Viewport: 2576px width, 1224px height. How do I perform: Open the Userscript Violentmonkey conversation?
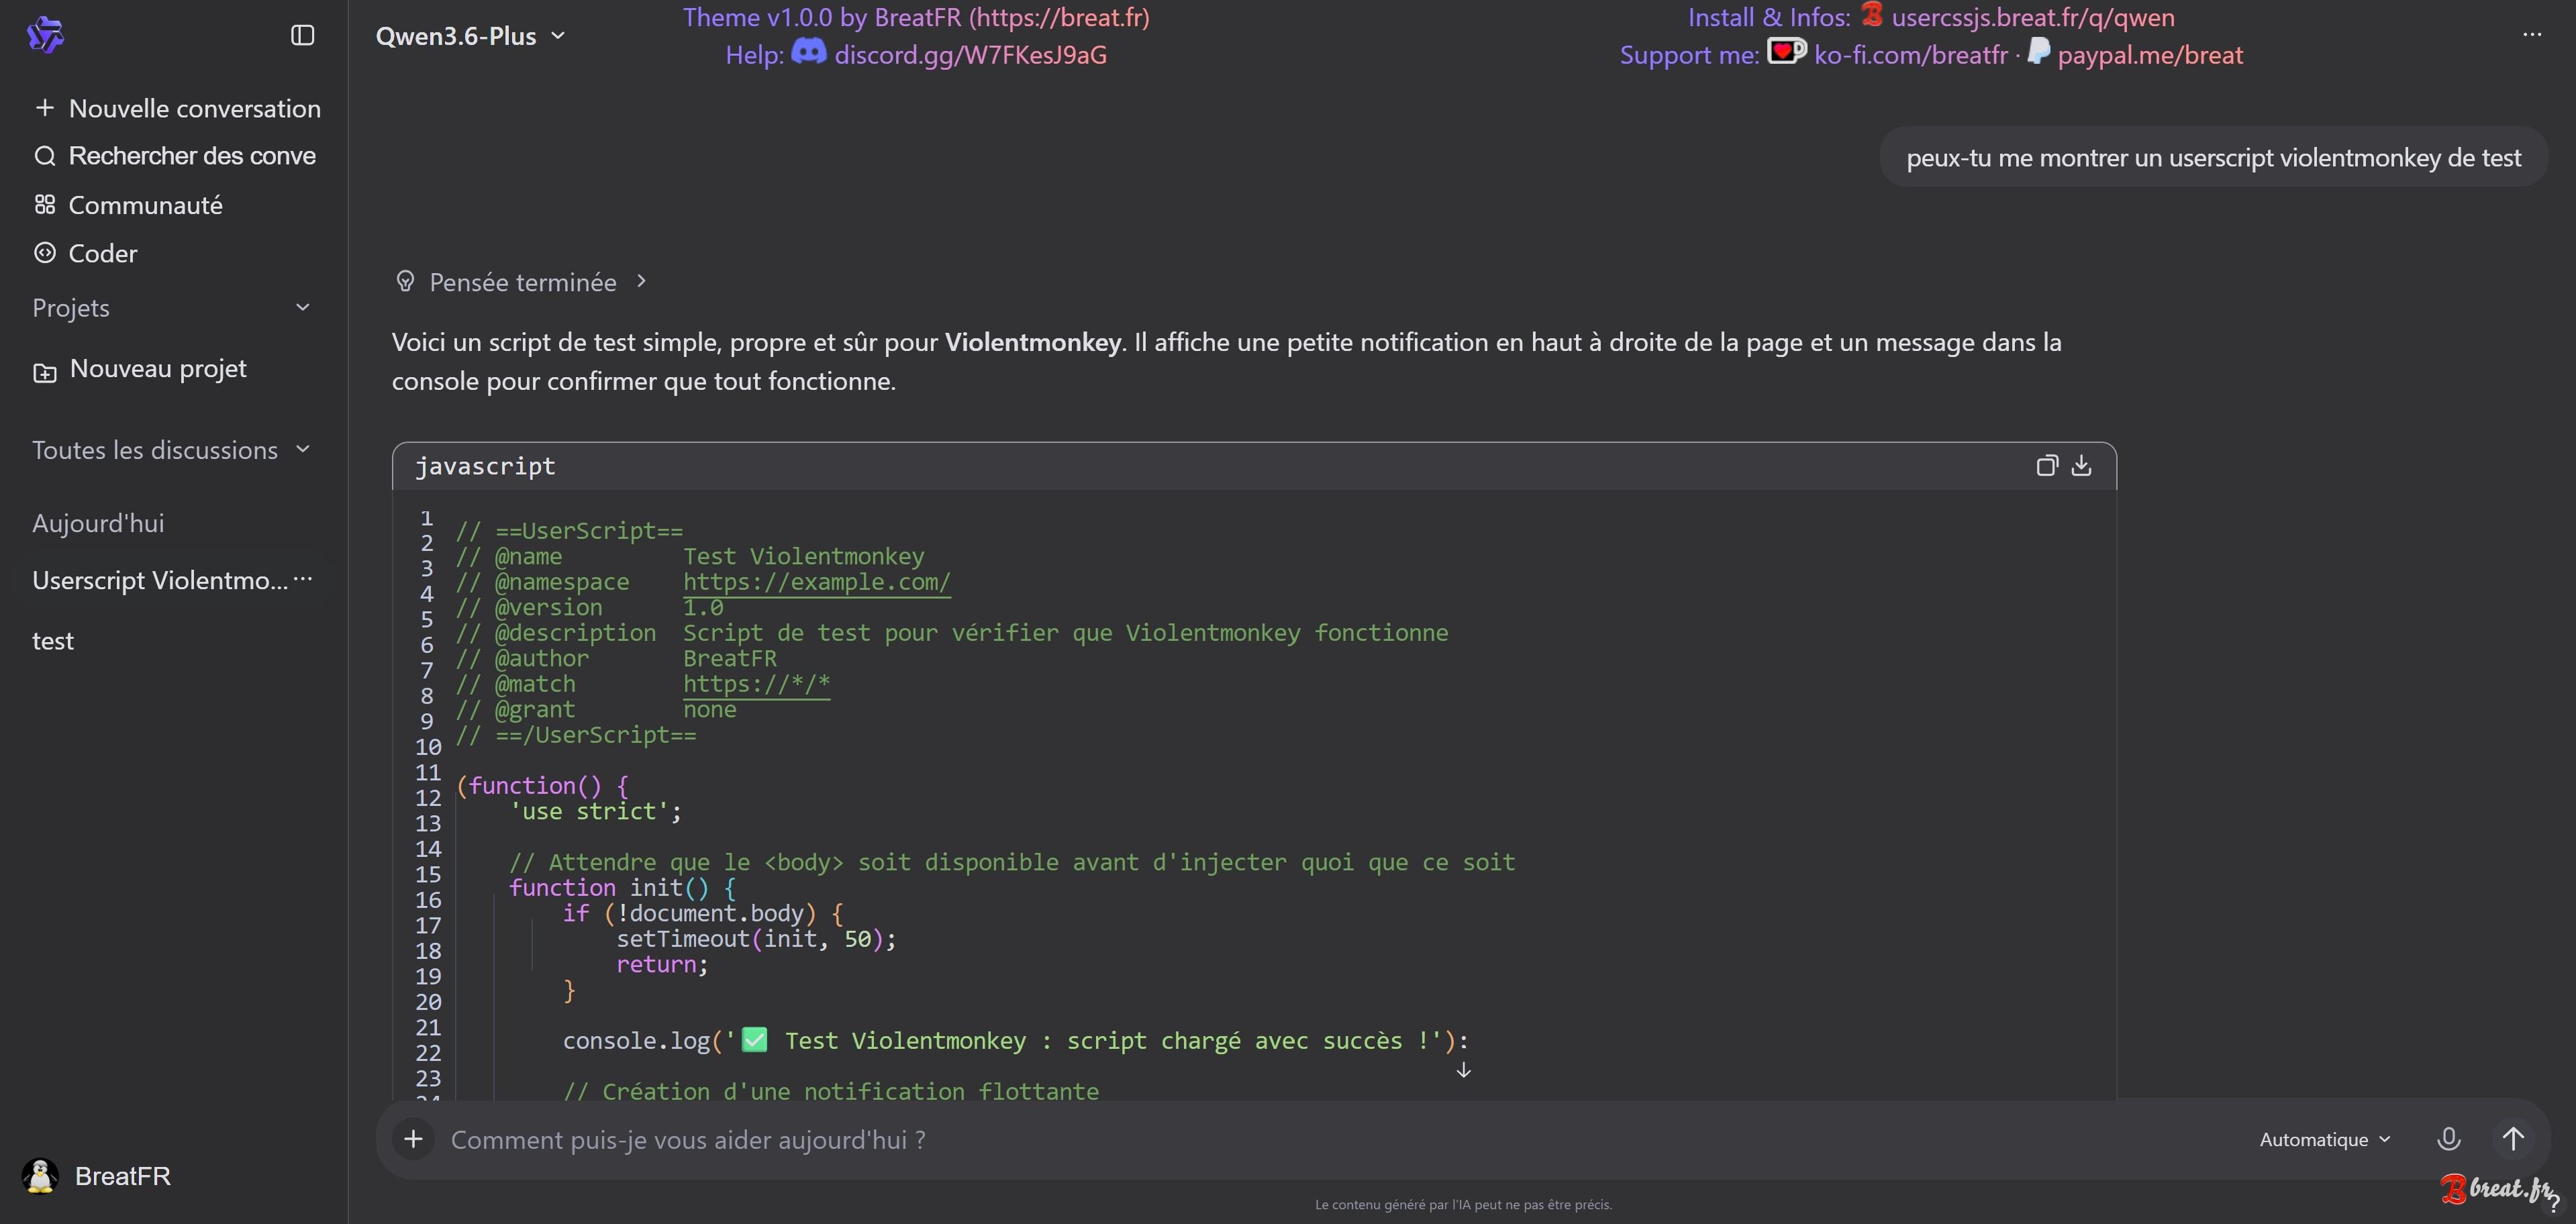click(160, 580)
